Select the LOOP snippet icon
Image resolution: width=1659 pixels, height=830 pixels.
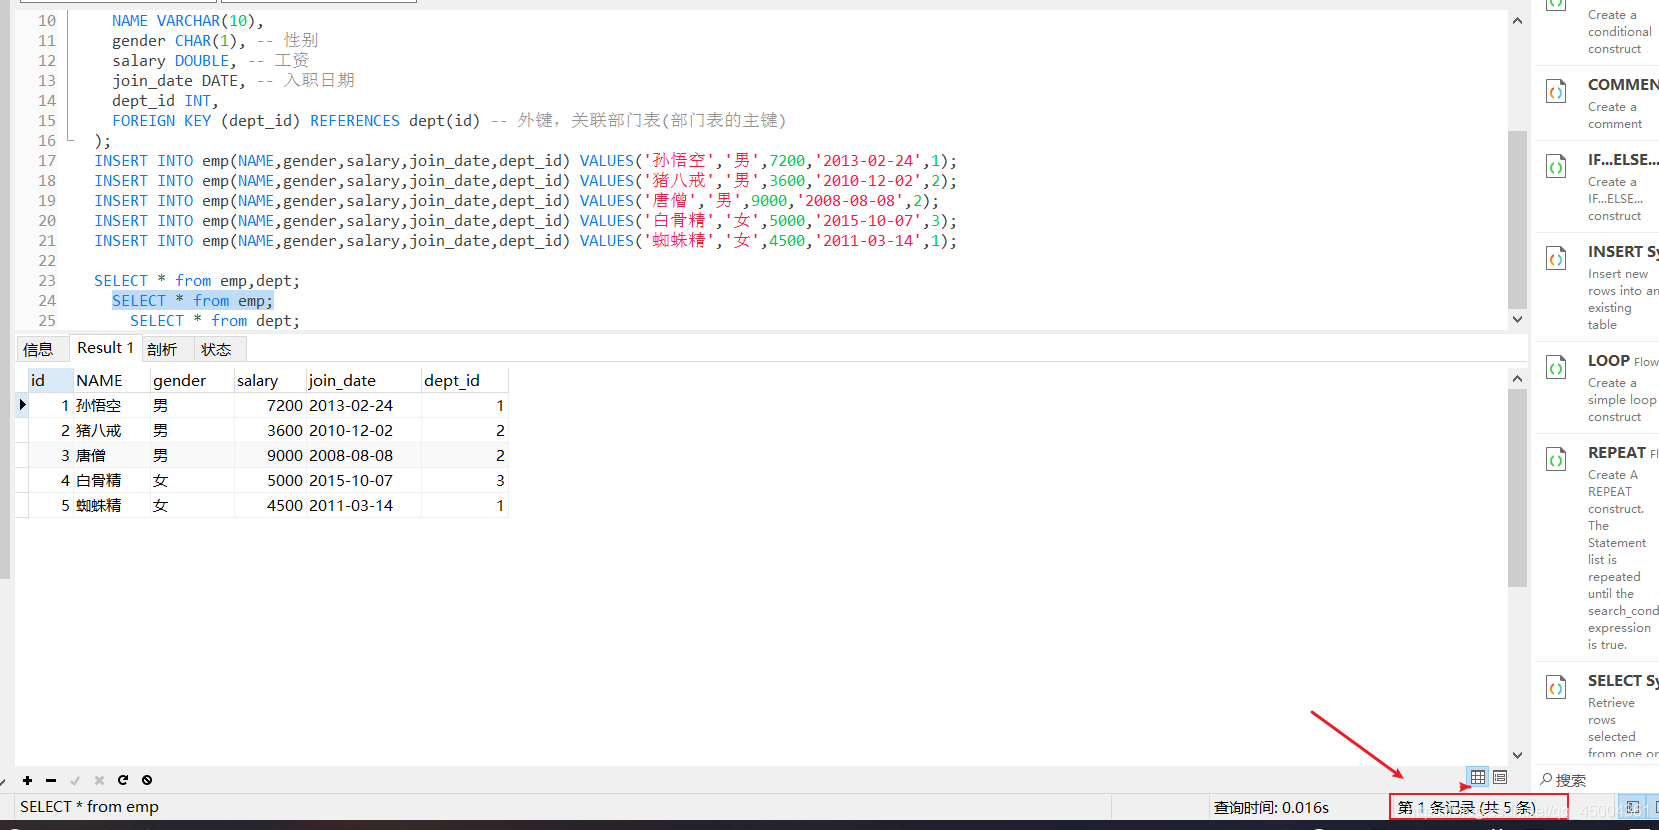click(x=1556, y=368)
